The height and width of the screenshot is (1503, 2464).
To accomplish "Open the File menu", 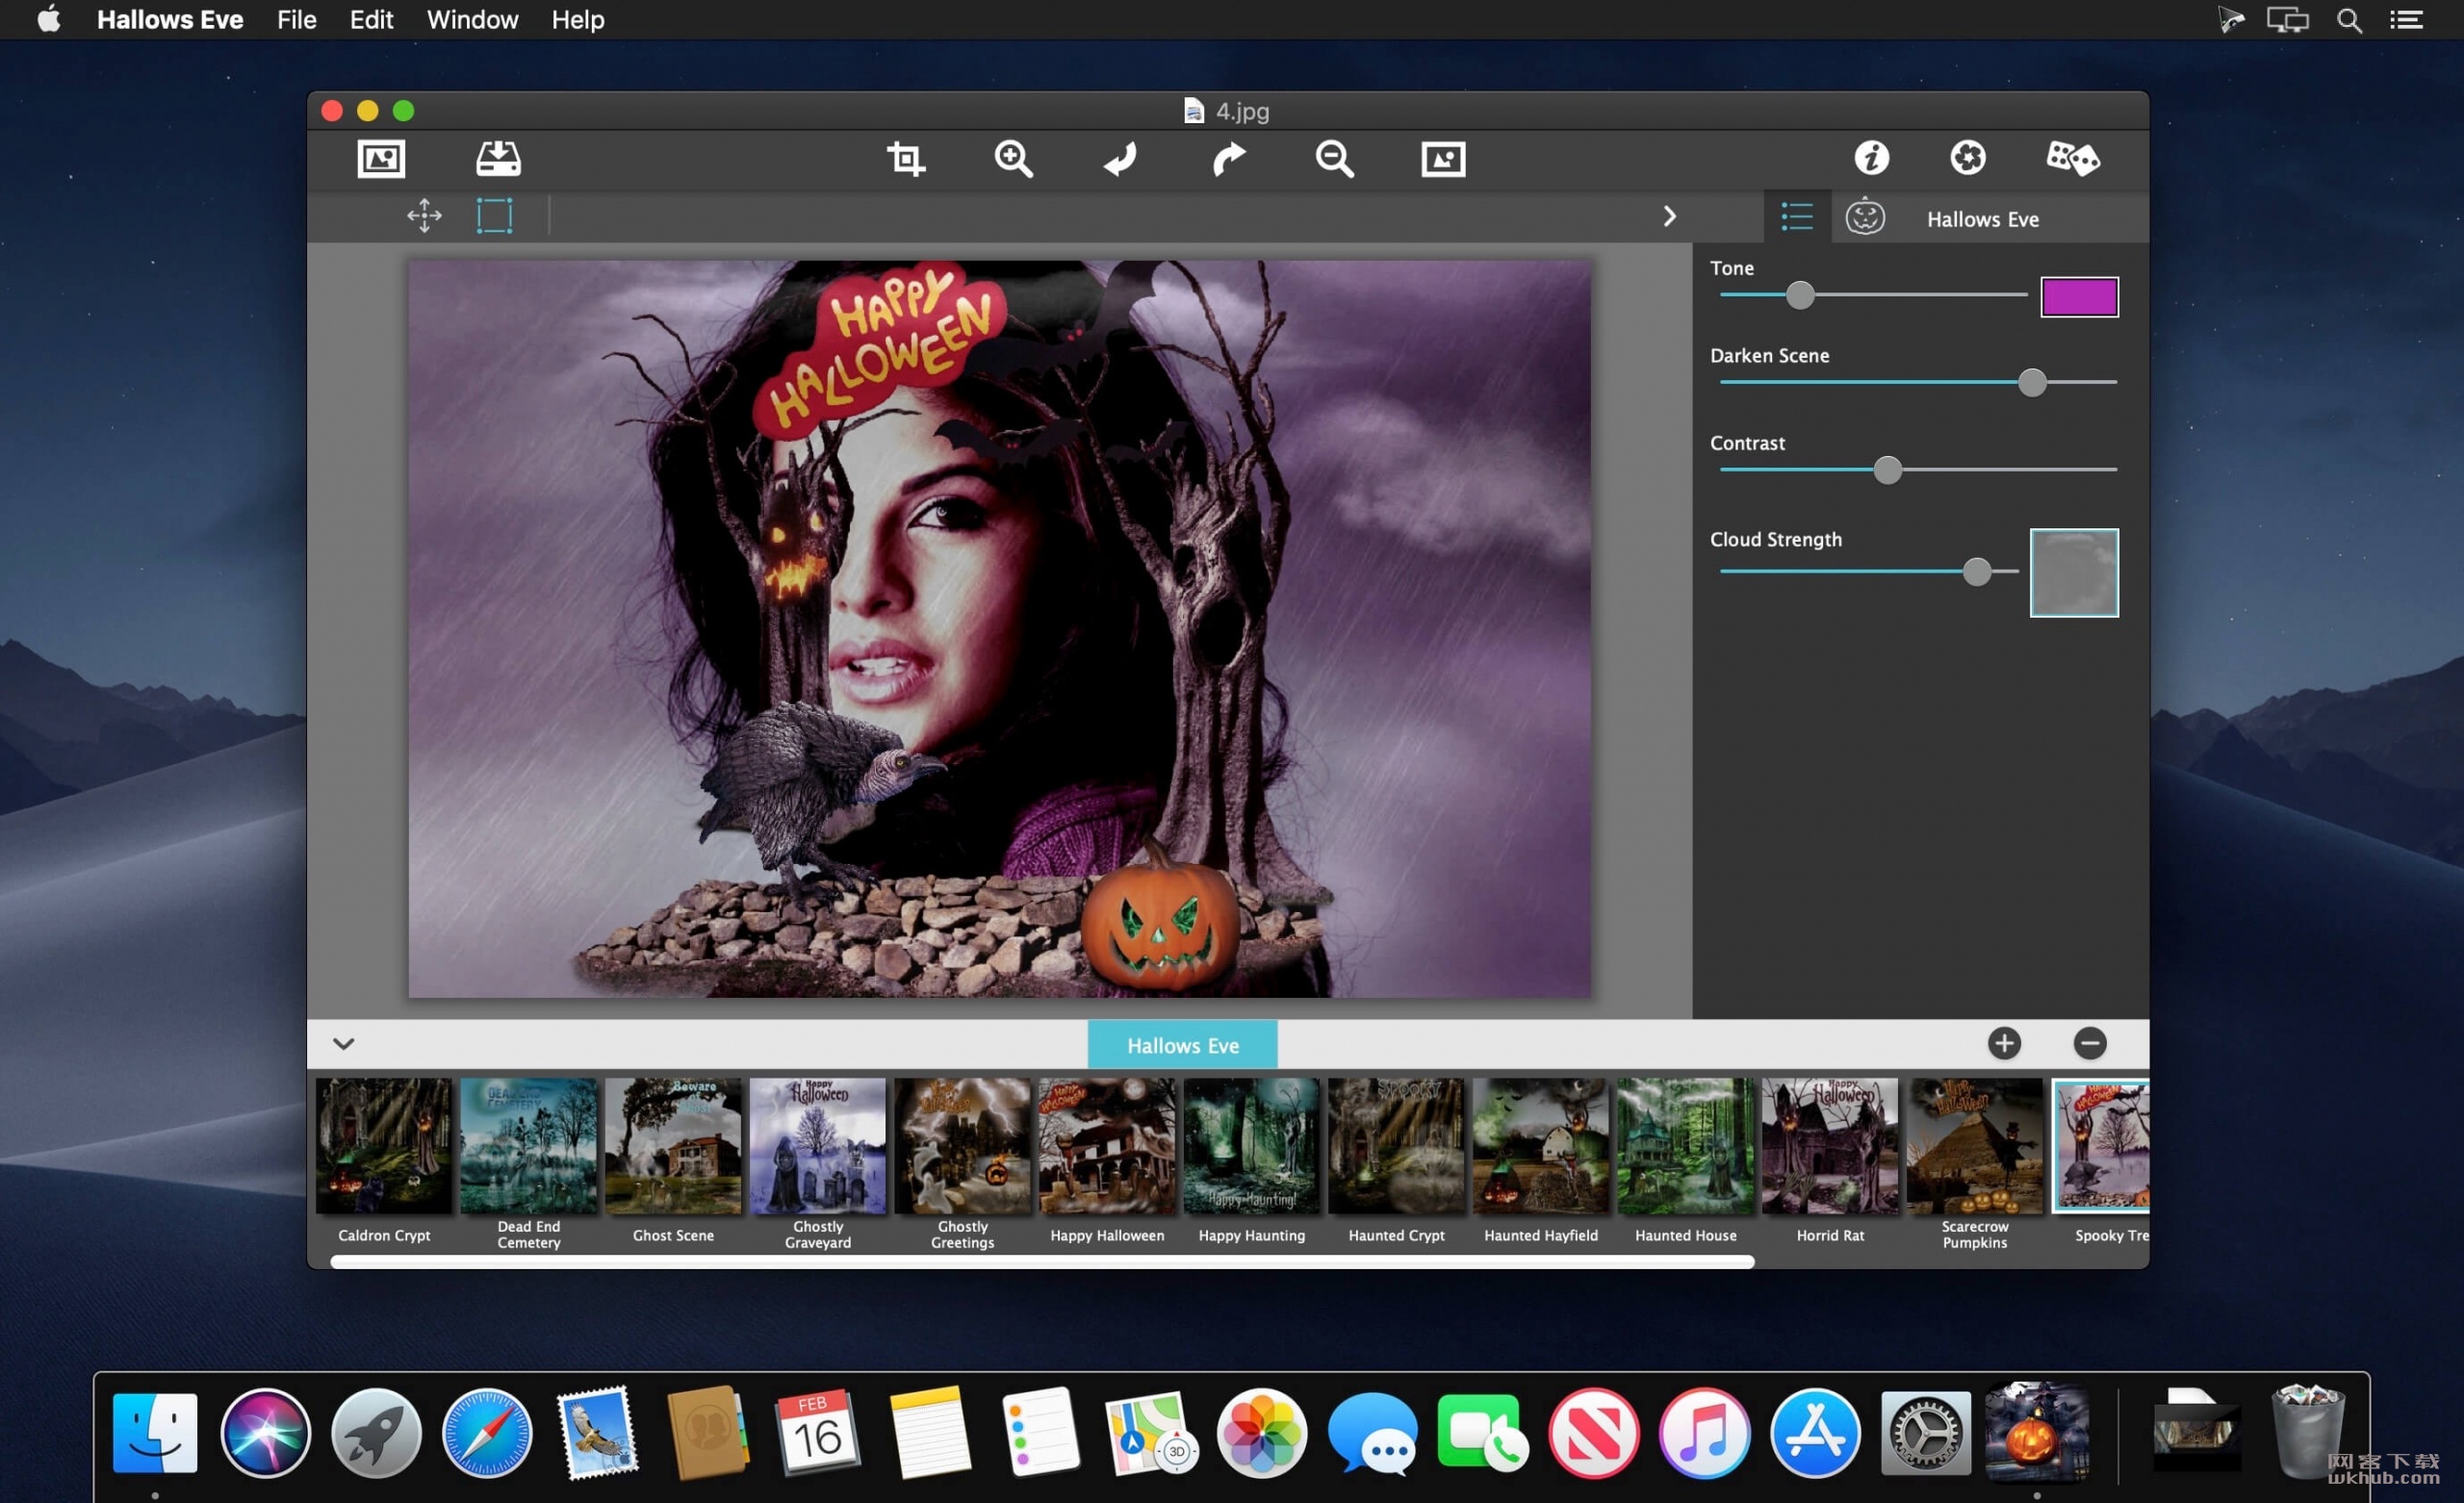I will (x=296, y=20).
